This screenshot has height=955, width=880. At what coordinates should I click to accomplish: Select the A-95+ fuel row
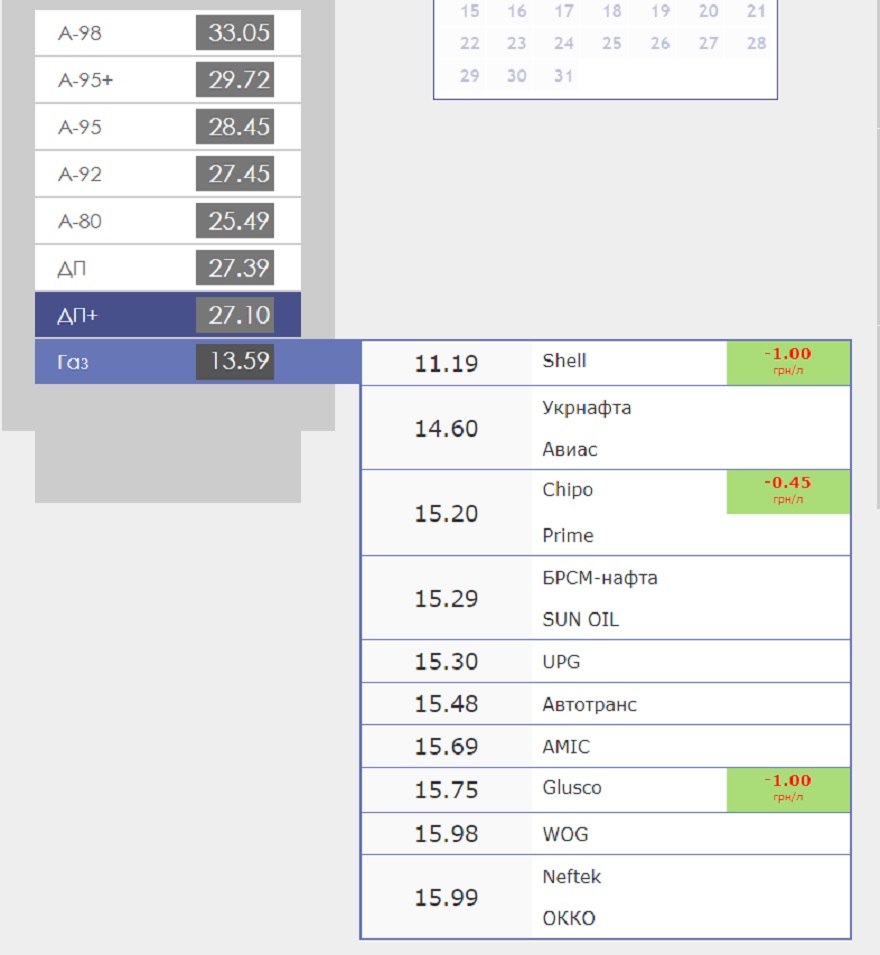[x=167, y=80]
